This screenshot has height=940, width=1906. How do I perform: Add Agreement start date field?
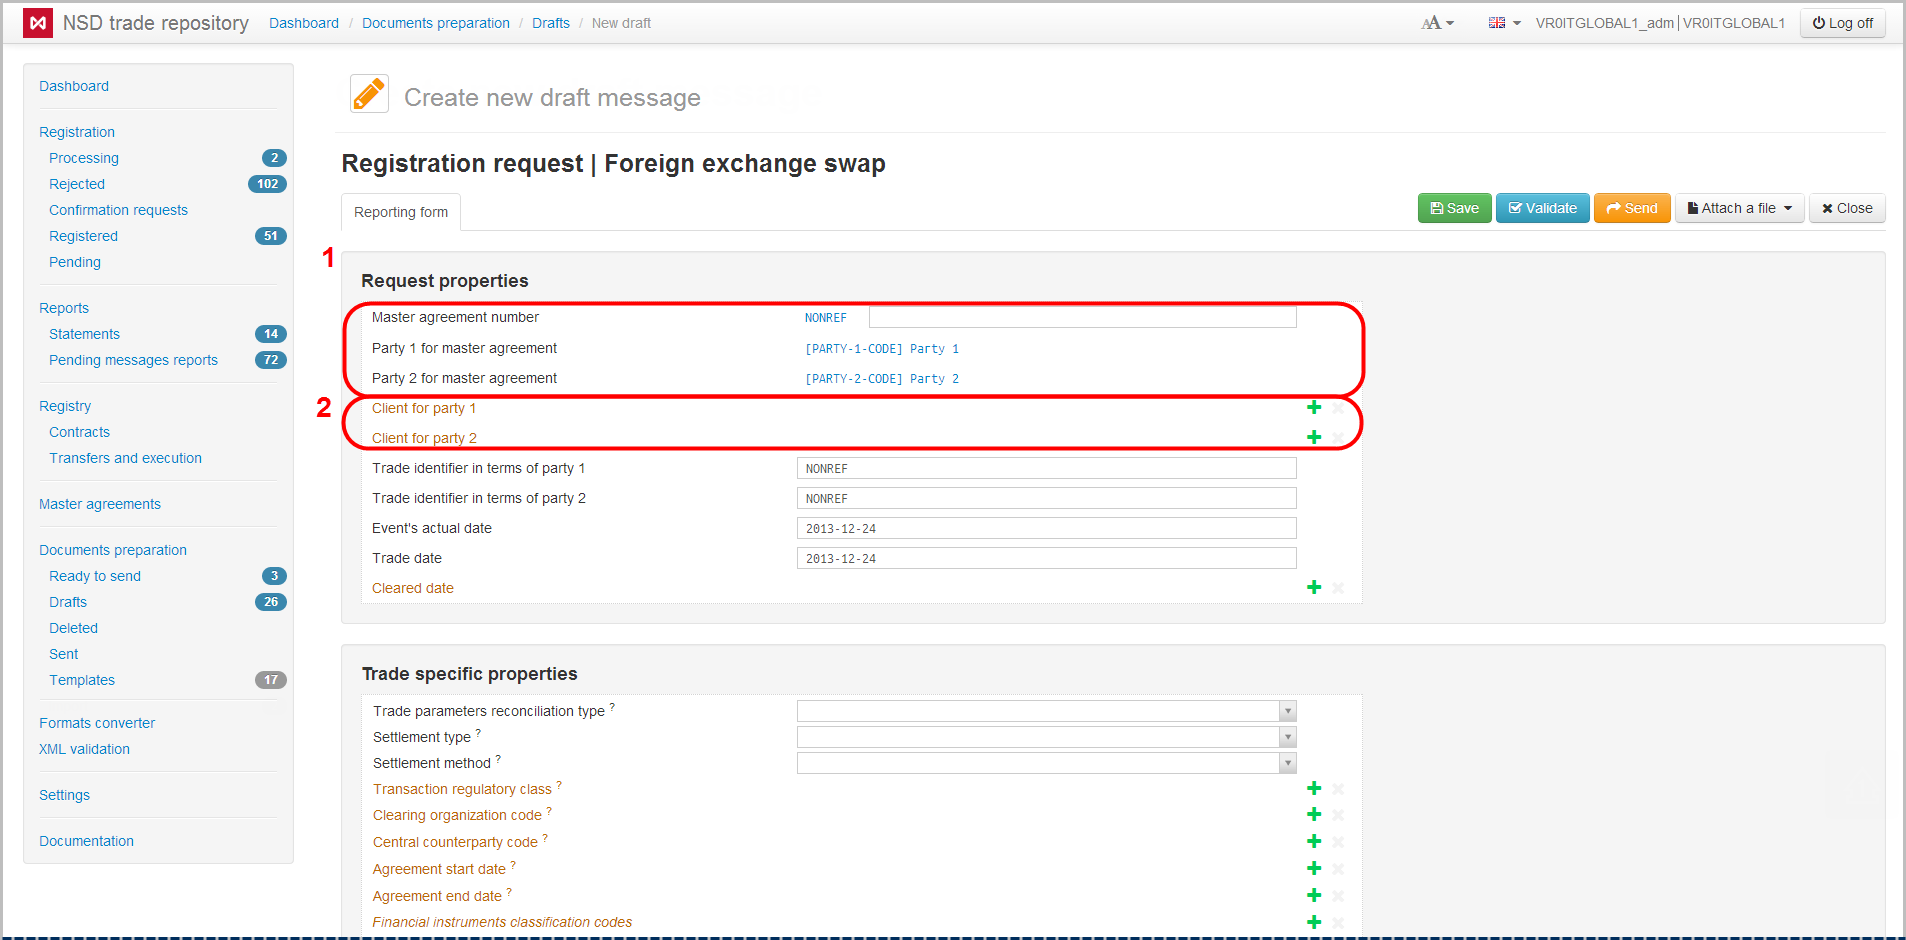[1314, 868]
